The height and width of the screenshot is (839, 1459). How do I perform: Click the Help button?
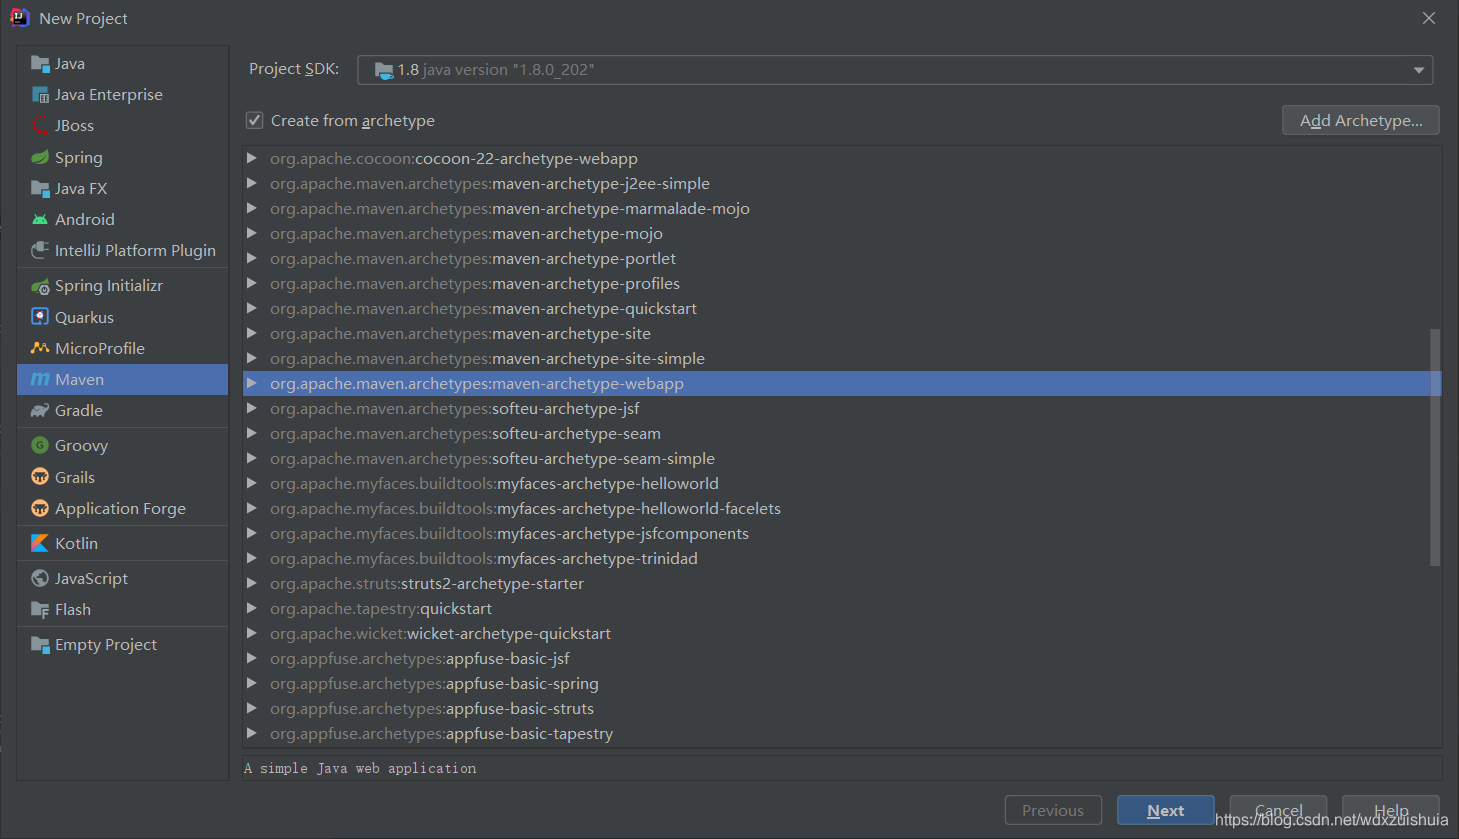click(1390, 810)
